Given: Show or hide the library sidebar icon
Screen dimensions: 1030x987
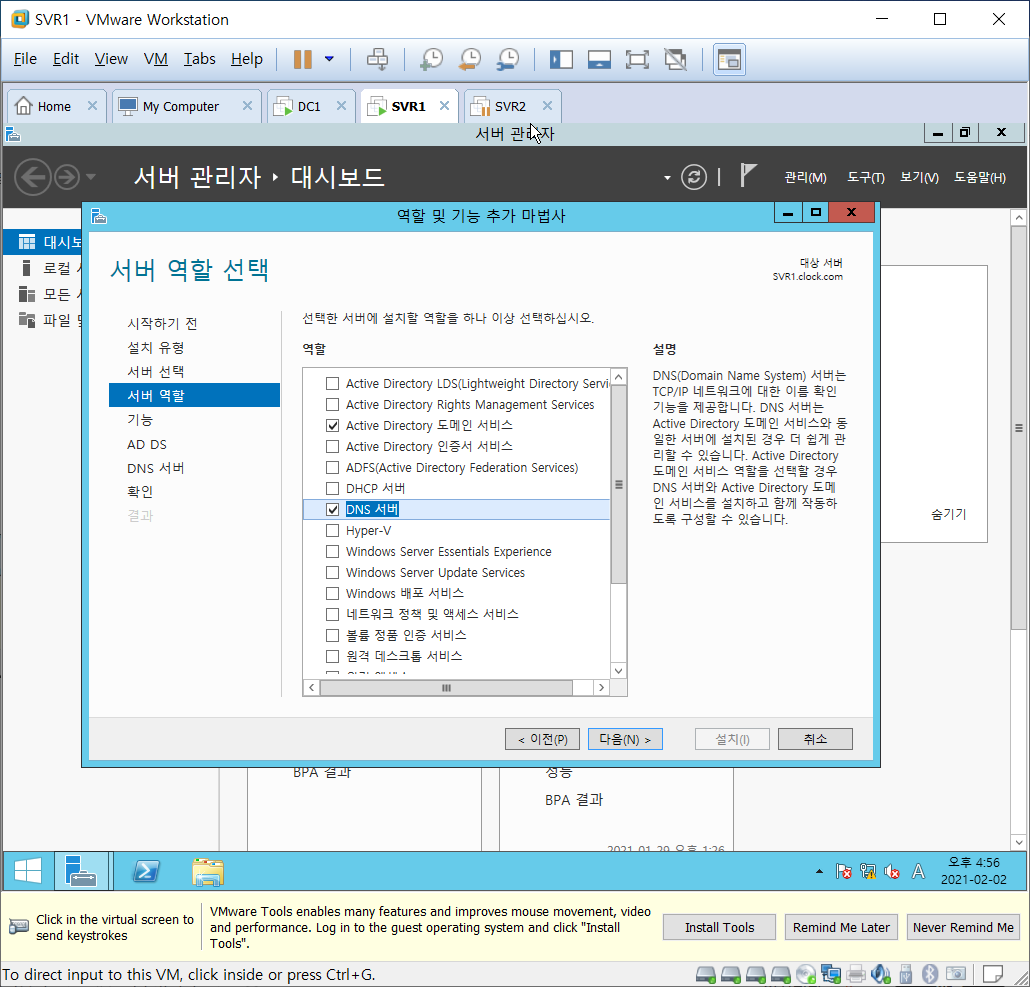Looking at the screenshot, I should [x=561, y=60].
